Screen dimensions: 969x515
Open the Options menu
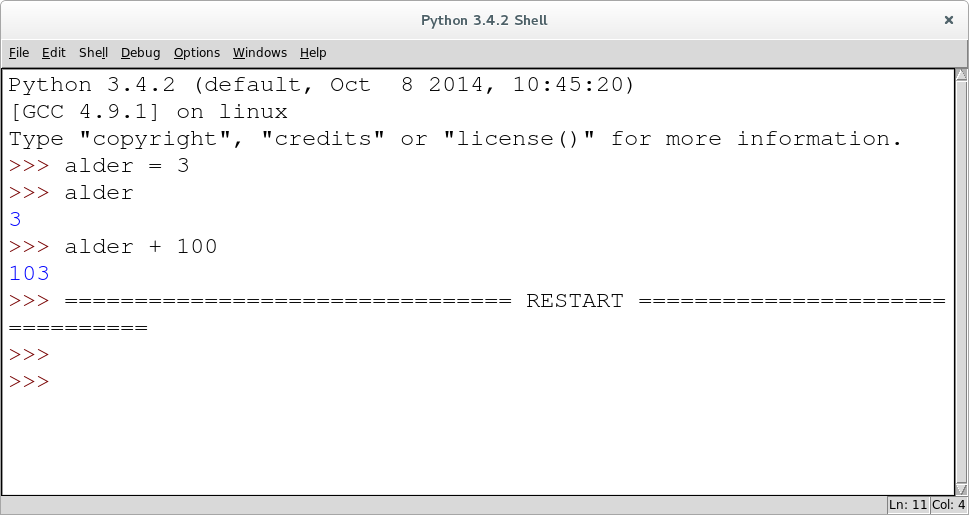click(197, 53)
